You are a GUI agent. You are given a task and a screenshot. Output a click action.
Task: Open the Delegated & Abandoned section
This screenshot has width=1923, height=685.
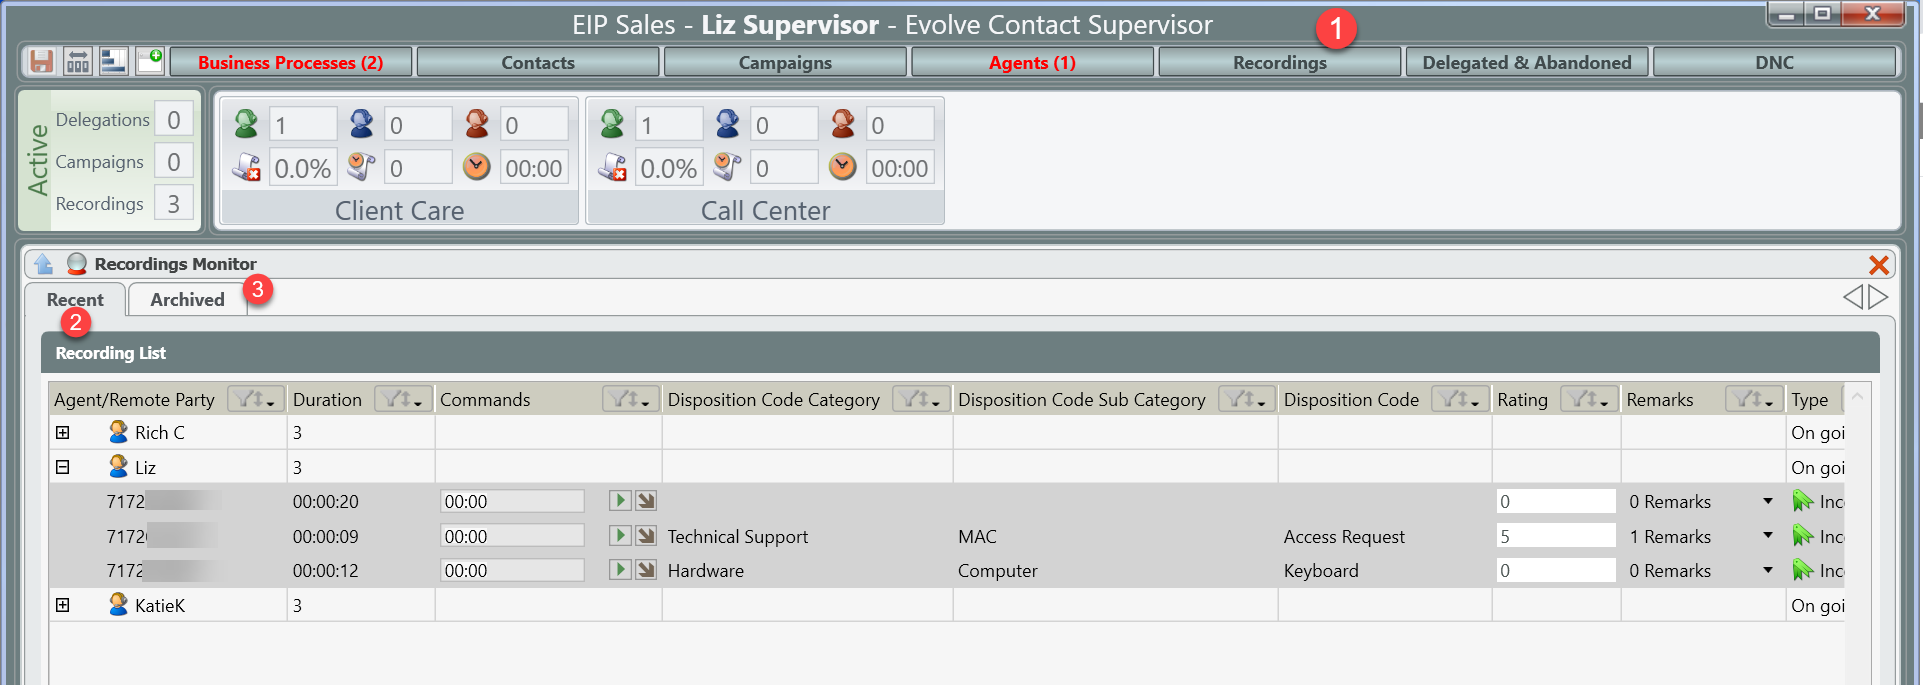(x=1526, y=63)
